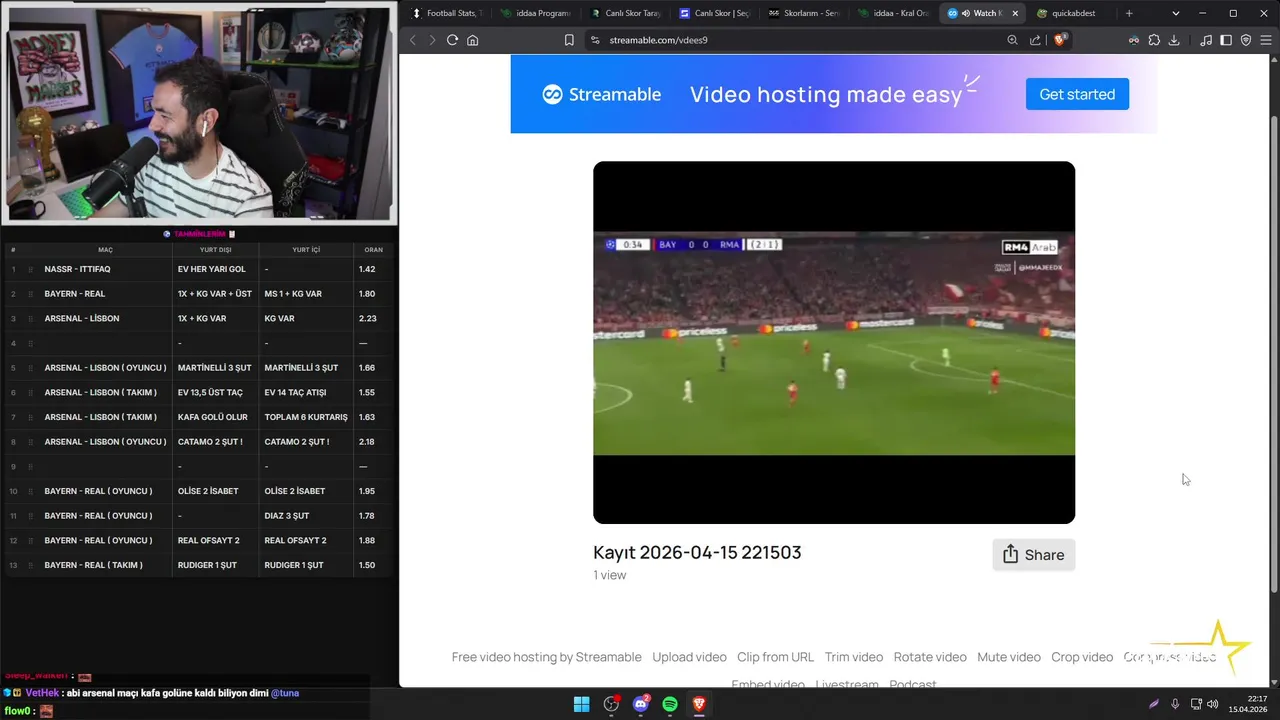Switch to the Canlı Skor | Seç tab
Image resolution: width=1280 pixels, height=720 pixels.
pos(714,13)
